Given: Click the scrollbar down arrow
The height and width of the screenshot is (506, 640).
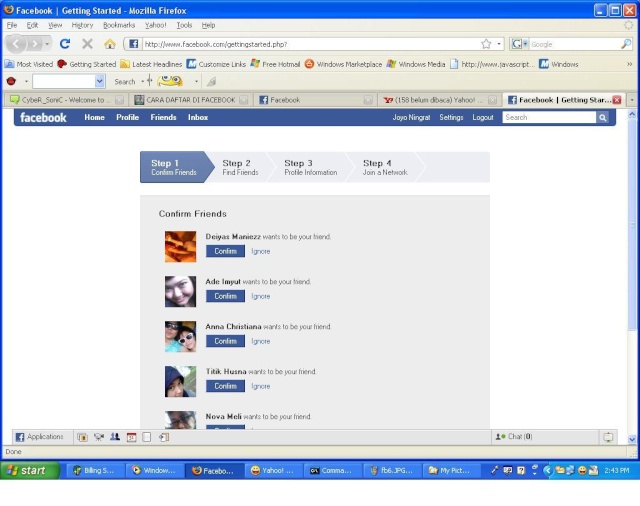Looking at the screenshot, I should coord(632,439).
